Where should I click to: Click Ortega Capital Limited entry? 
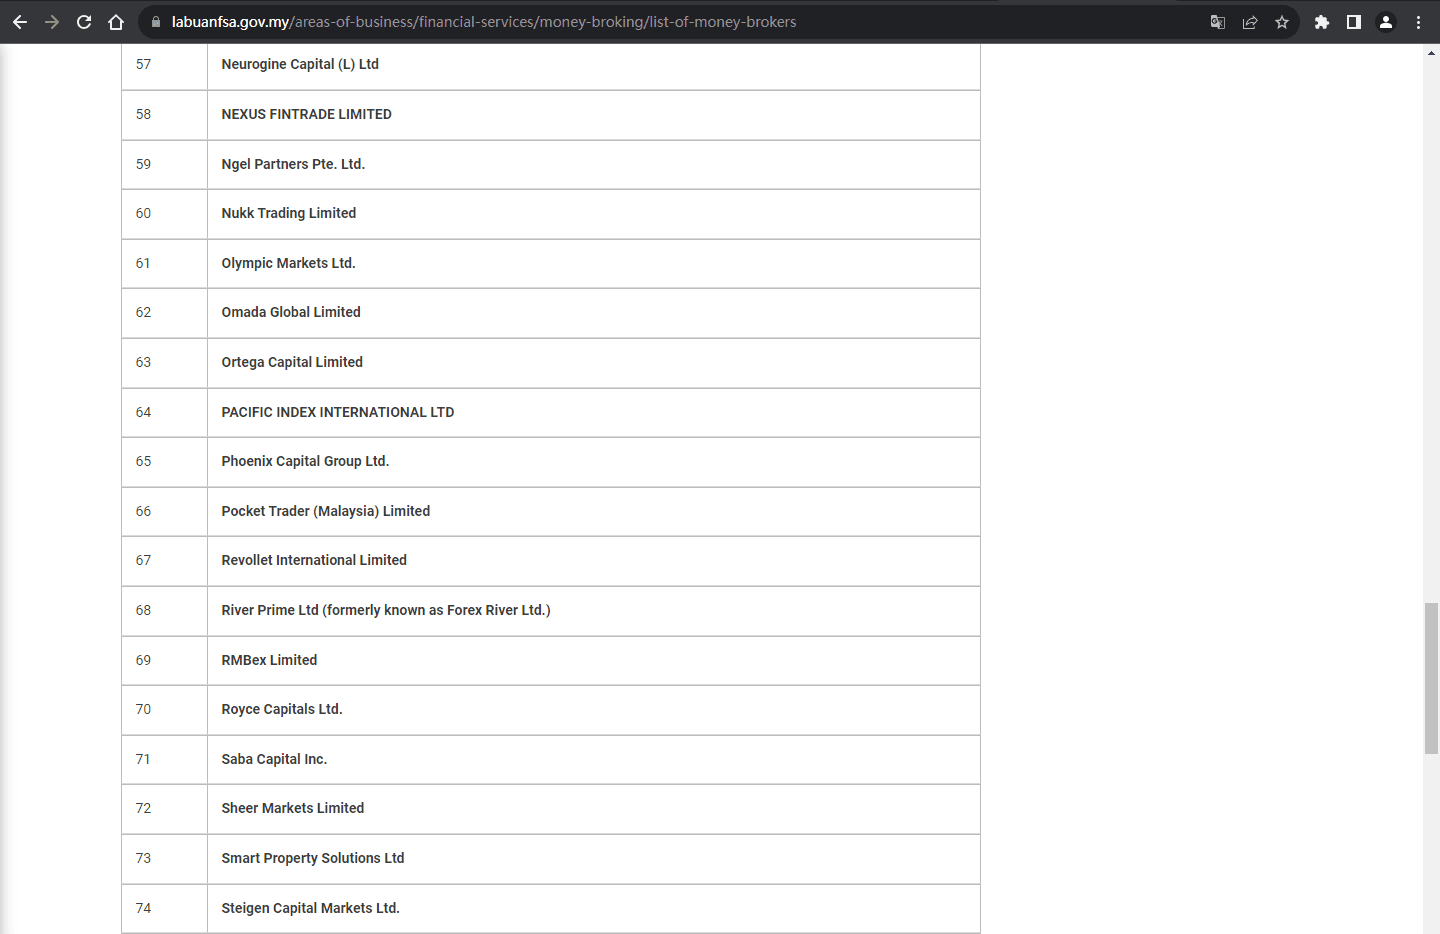pyautogui.click(x=292, y=362)
